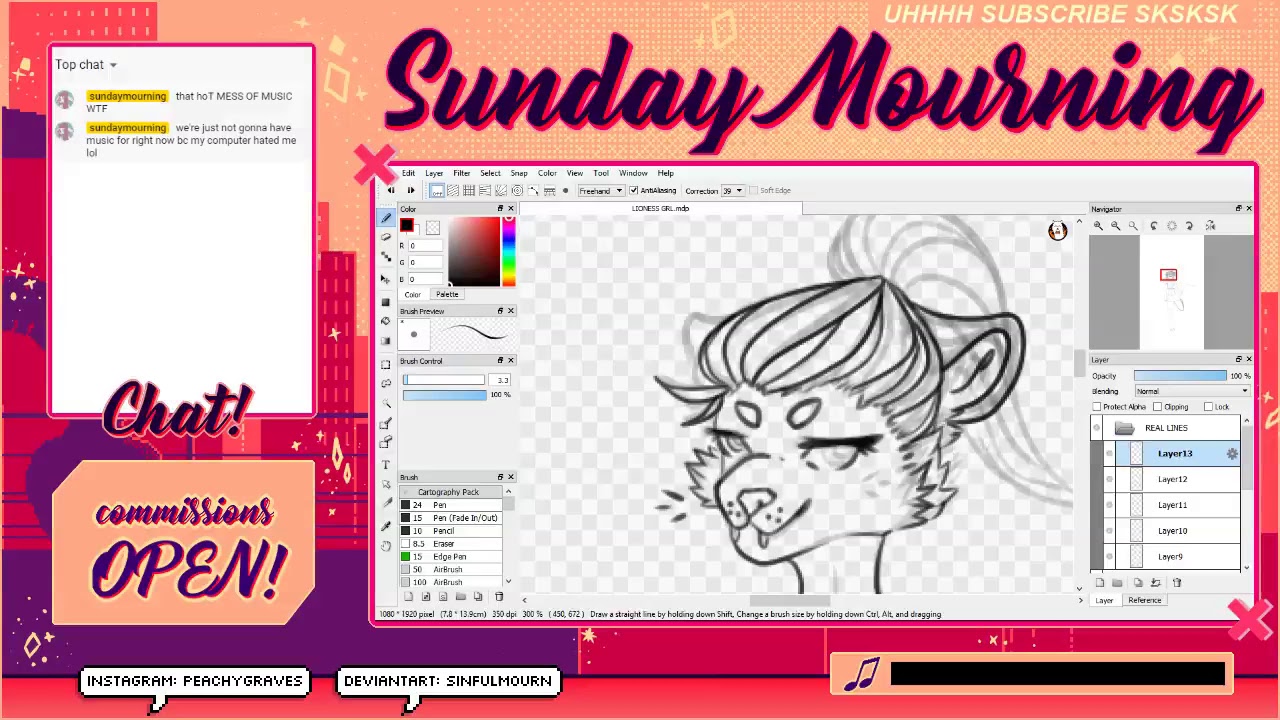Select the Select Pen tool
This screenshot has height=720, width=1280.
pyautogui.click(x=386, y=423)
